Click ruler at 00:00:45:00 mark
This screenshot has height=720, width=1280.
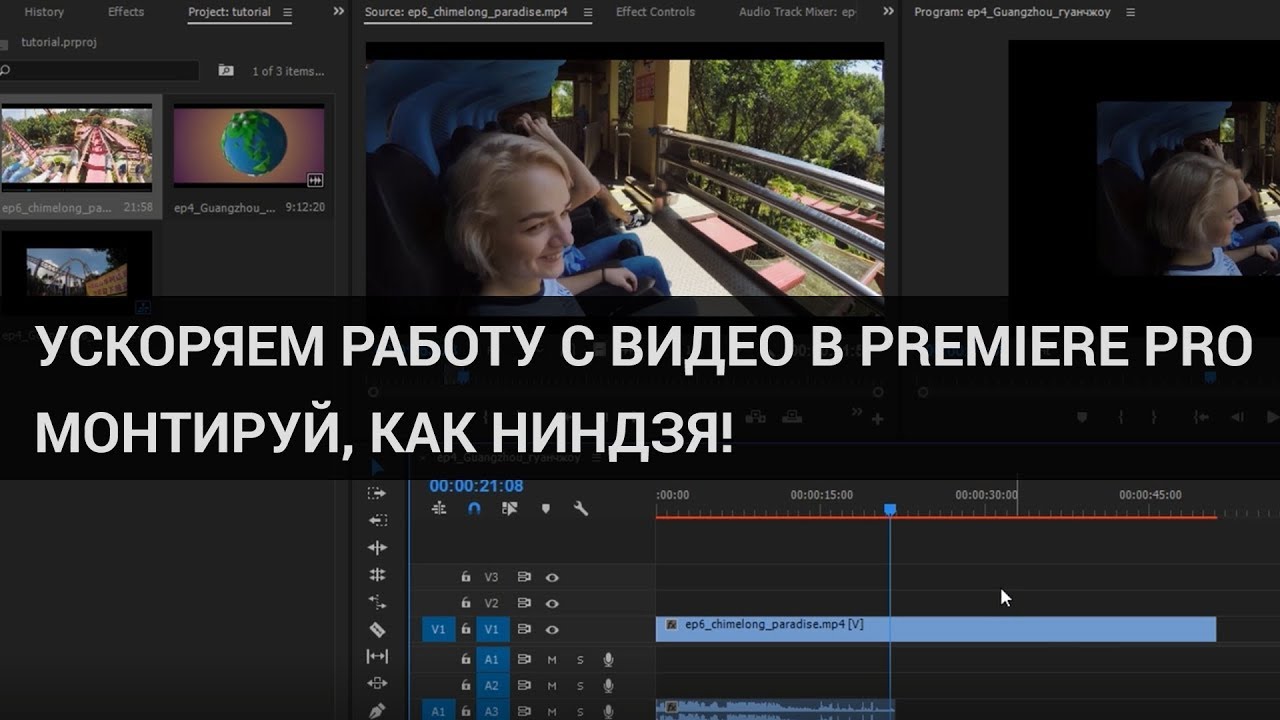tap(1150, 495)
